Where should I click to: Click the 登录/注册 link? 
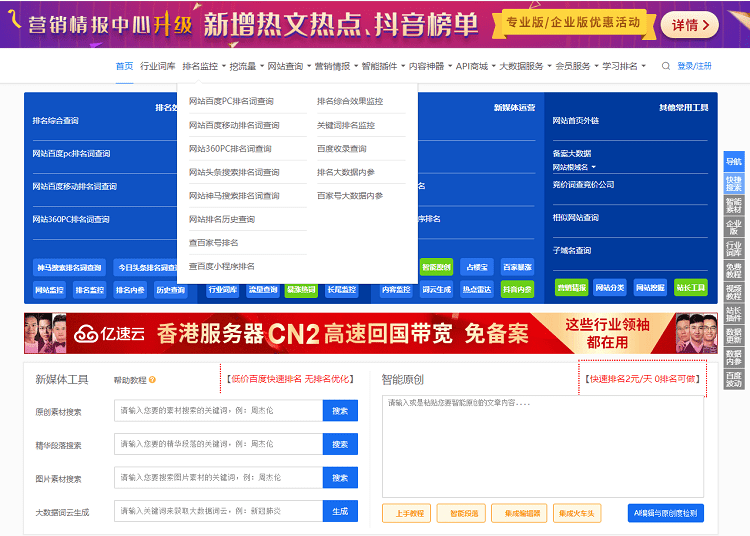(694, 66)
